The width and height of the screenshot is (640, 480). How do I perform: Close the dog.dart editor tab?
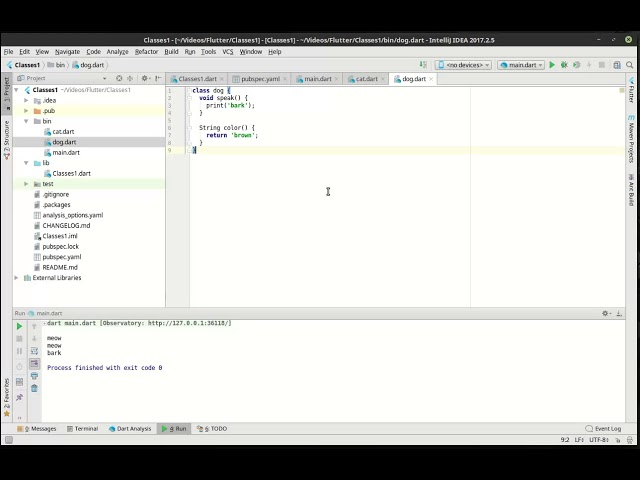tap(431, 79)
